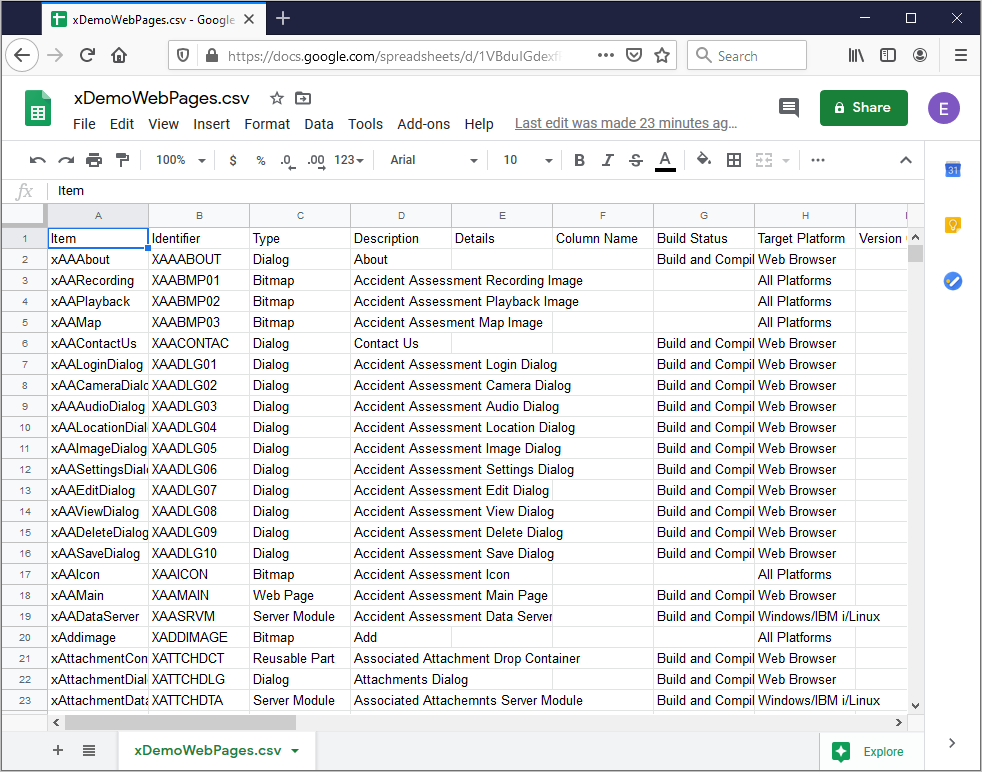This screenshot has width=982, height=772.
Task: Toggle italic formatting
Action: point(607,160)
